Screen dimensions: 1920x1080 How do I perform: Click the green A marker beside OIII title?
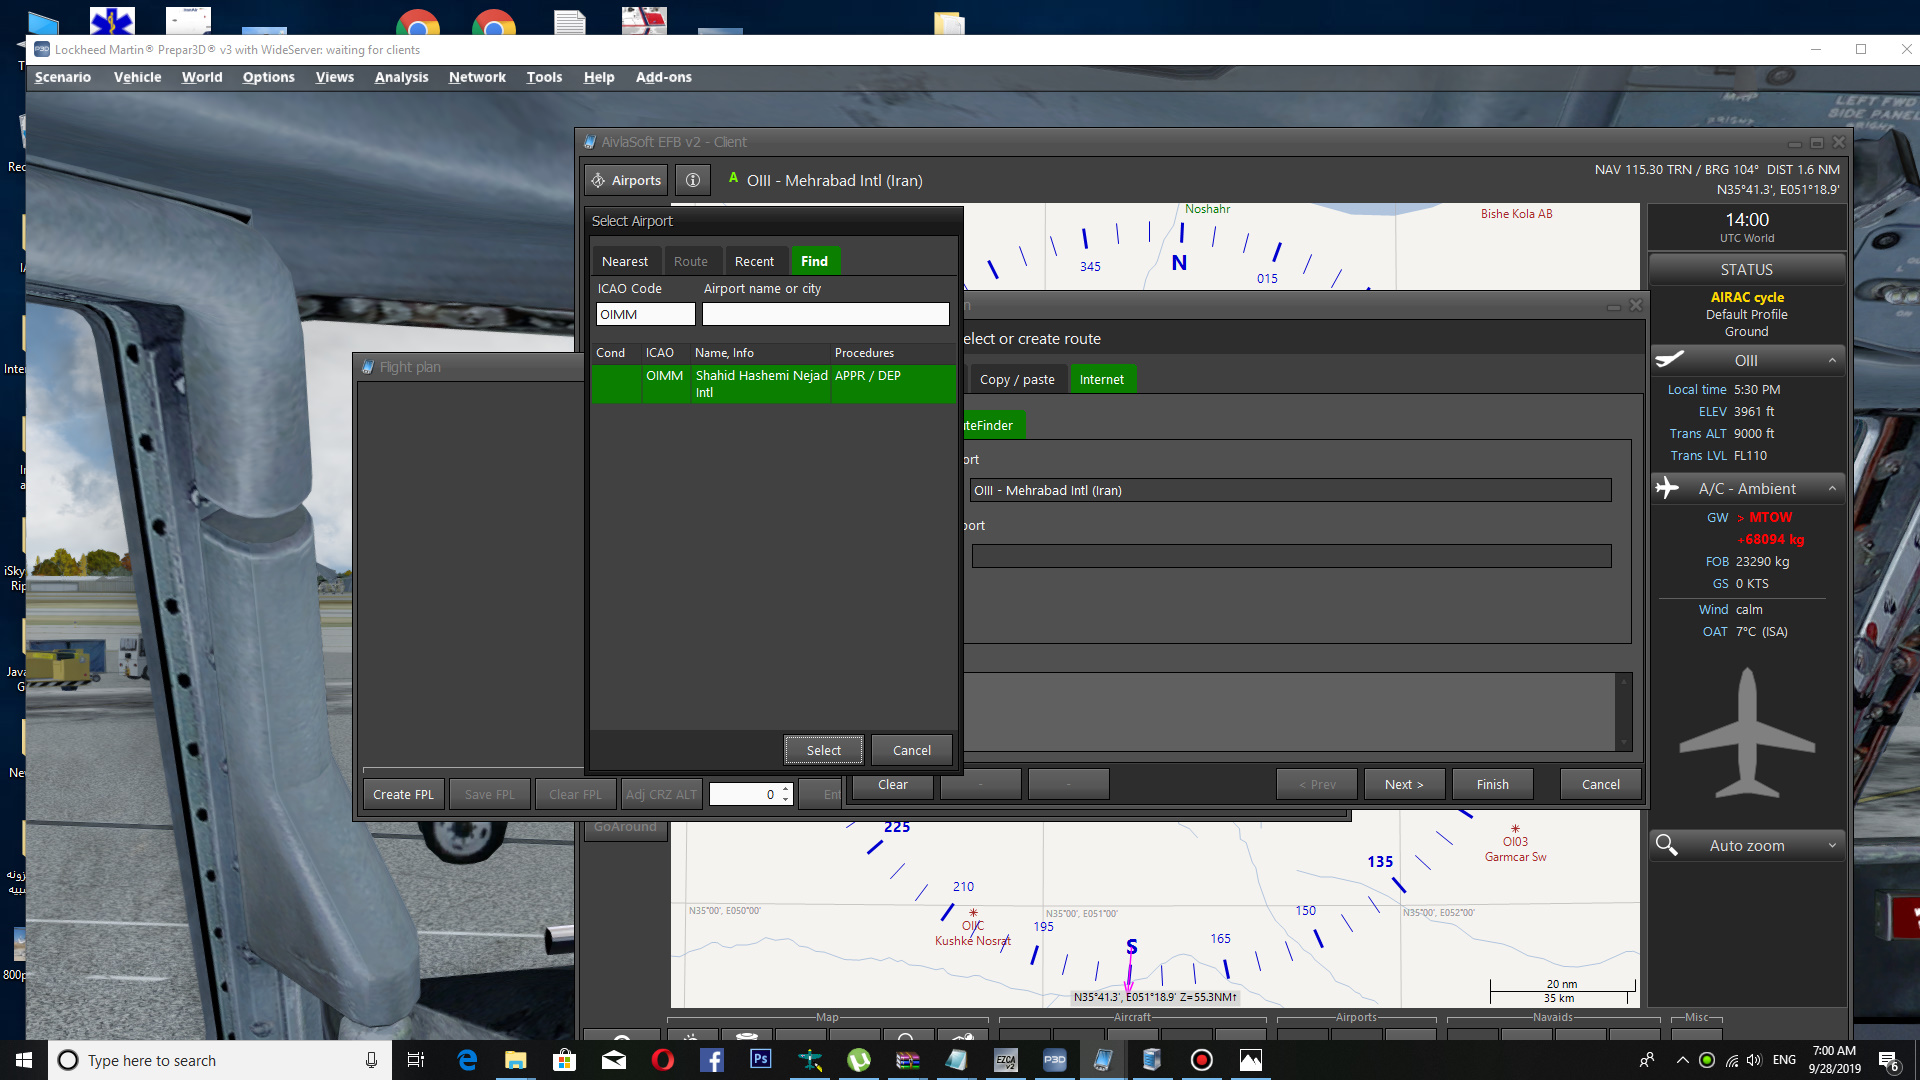[x=733, y=178]
